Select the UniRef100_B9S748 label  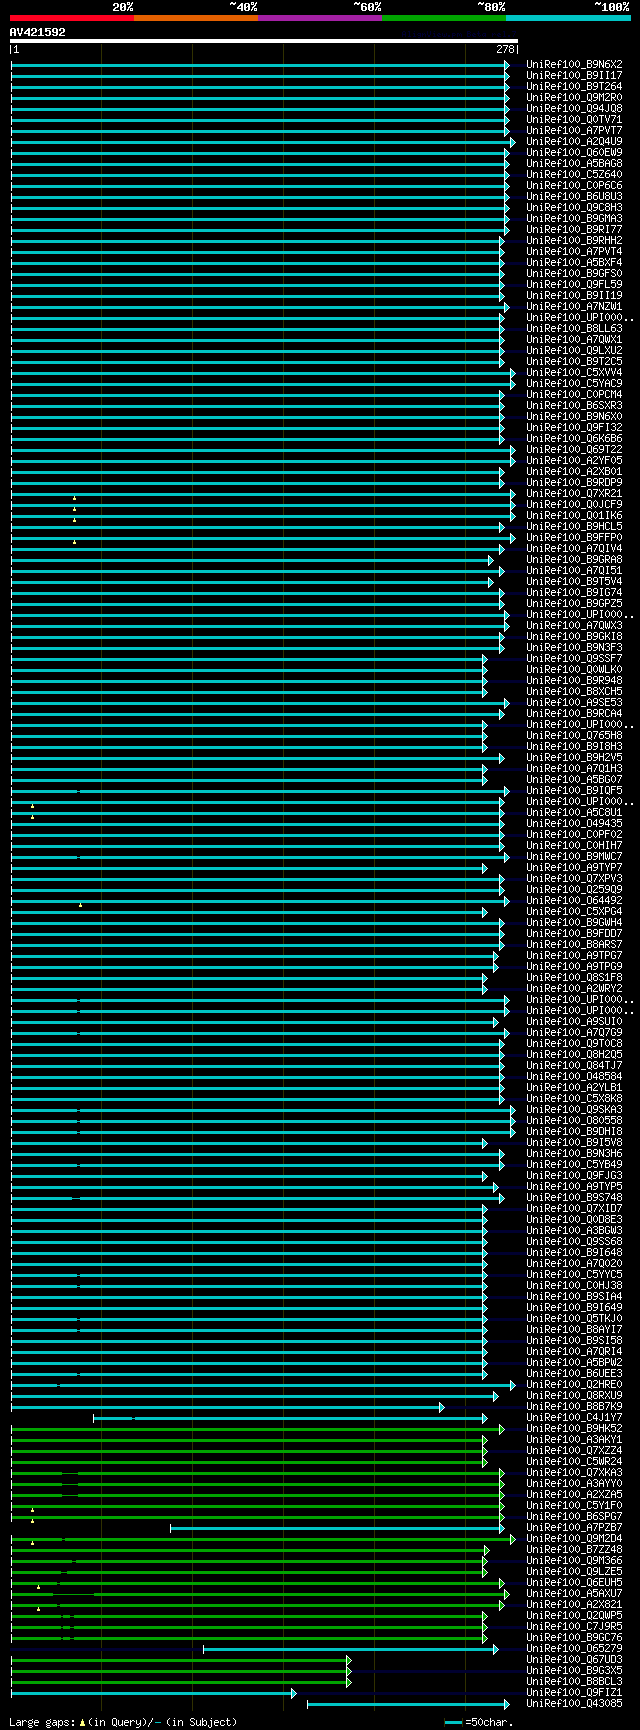point(574,1197)
